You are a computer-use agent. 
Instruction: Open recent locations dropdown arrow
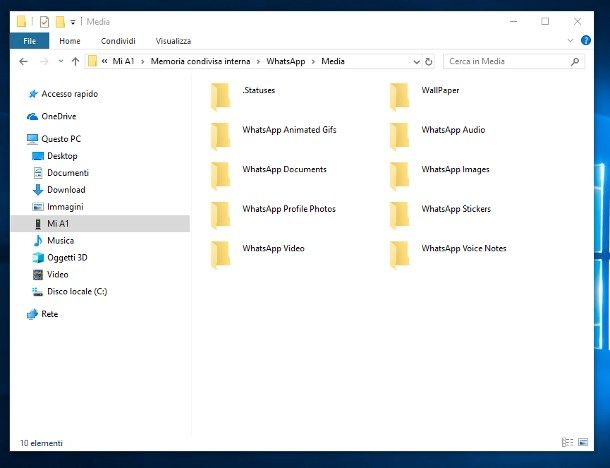61,61
